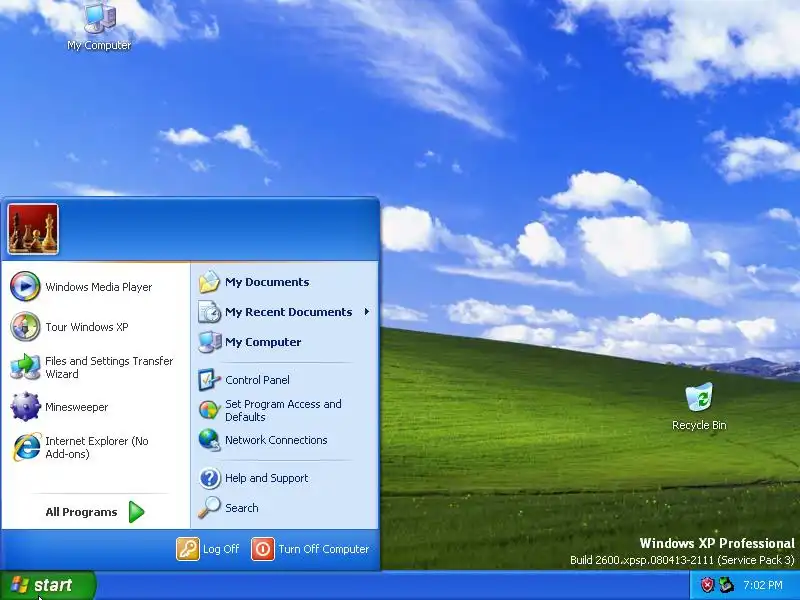
Task: Click the green start button
Action: coord(48,585)
